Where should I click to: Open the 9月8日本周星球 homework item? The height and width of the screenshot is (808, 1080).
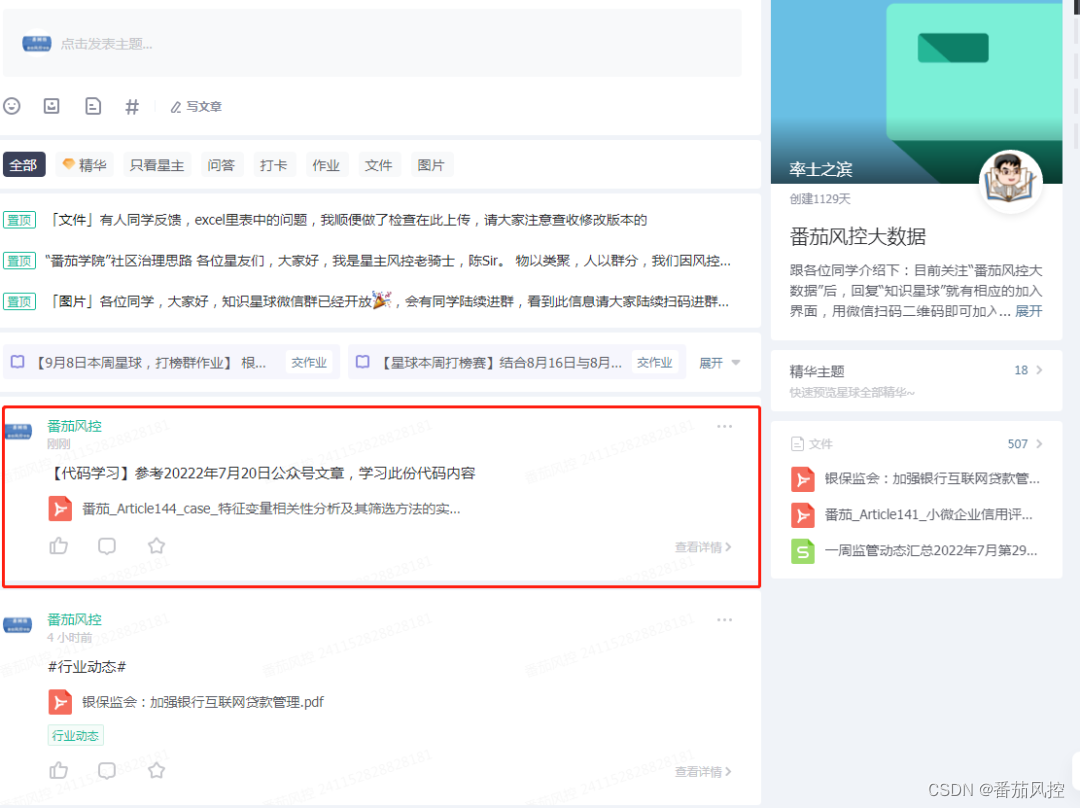point(150,362)
